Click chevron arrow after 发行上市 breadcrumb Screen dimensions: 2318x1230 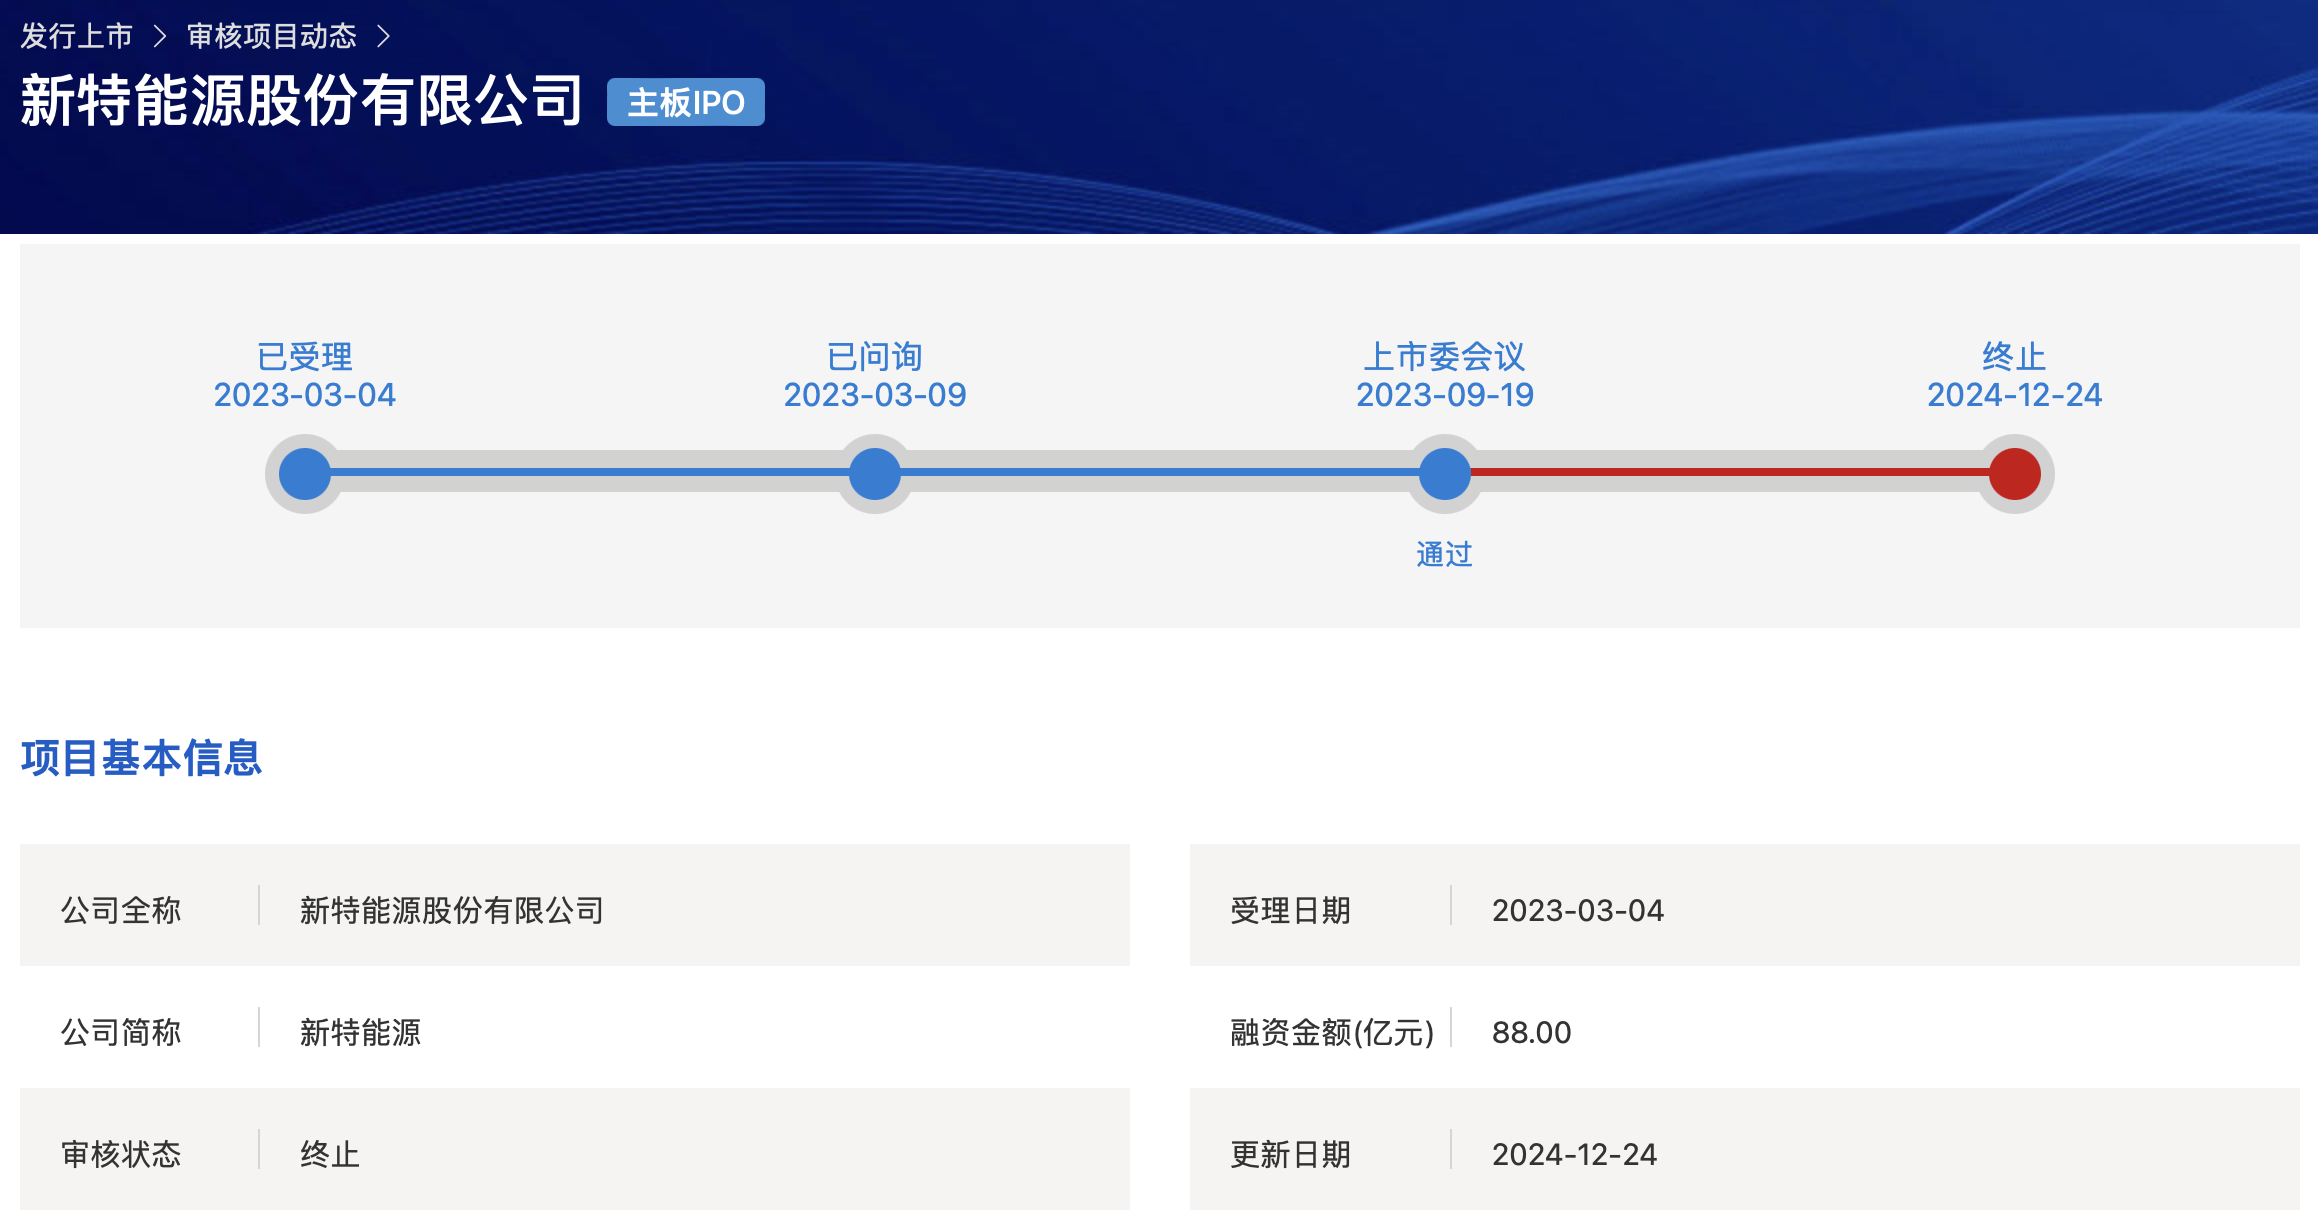pyautogui.click(x=159, y=37)
